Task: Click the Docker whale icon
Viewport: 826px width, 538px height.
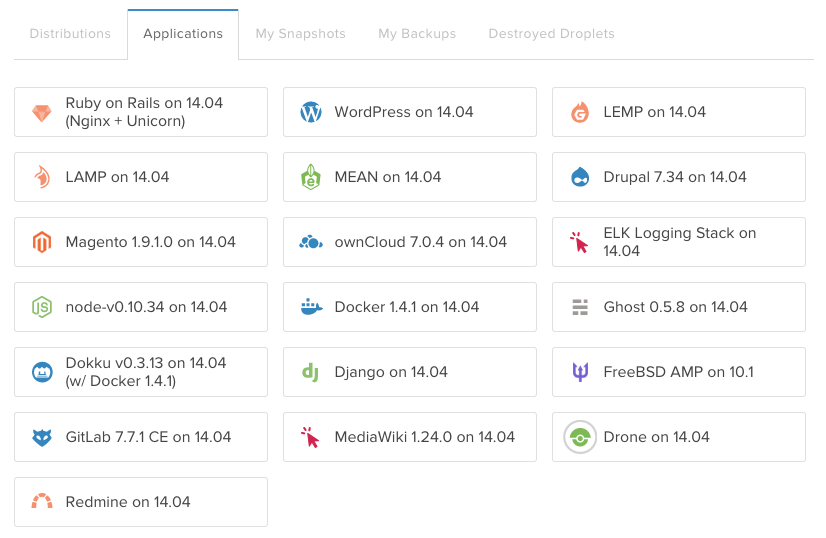Action: coord(311,307)
